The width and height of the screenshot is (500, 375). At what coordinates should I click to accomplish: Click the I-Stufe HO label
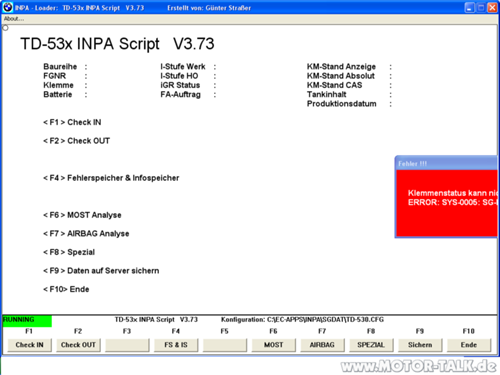coord(179,76)
